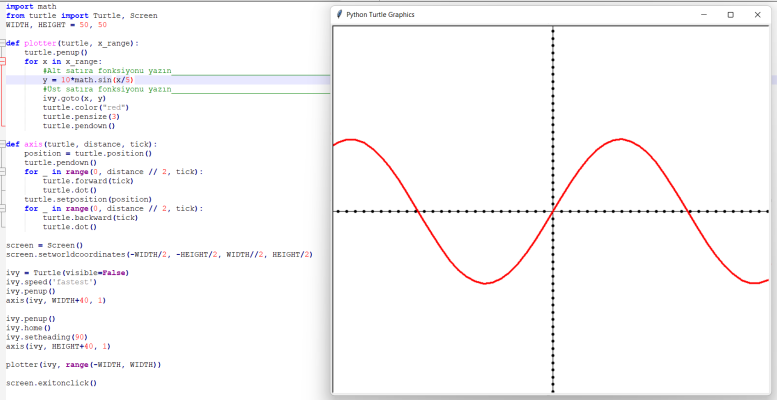Click the 'ivy.goto(x, y)' line
Image resolution: width=777 pixels, height=400 pixels.
click(74, 98)
